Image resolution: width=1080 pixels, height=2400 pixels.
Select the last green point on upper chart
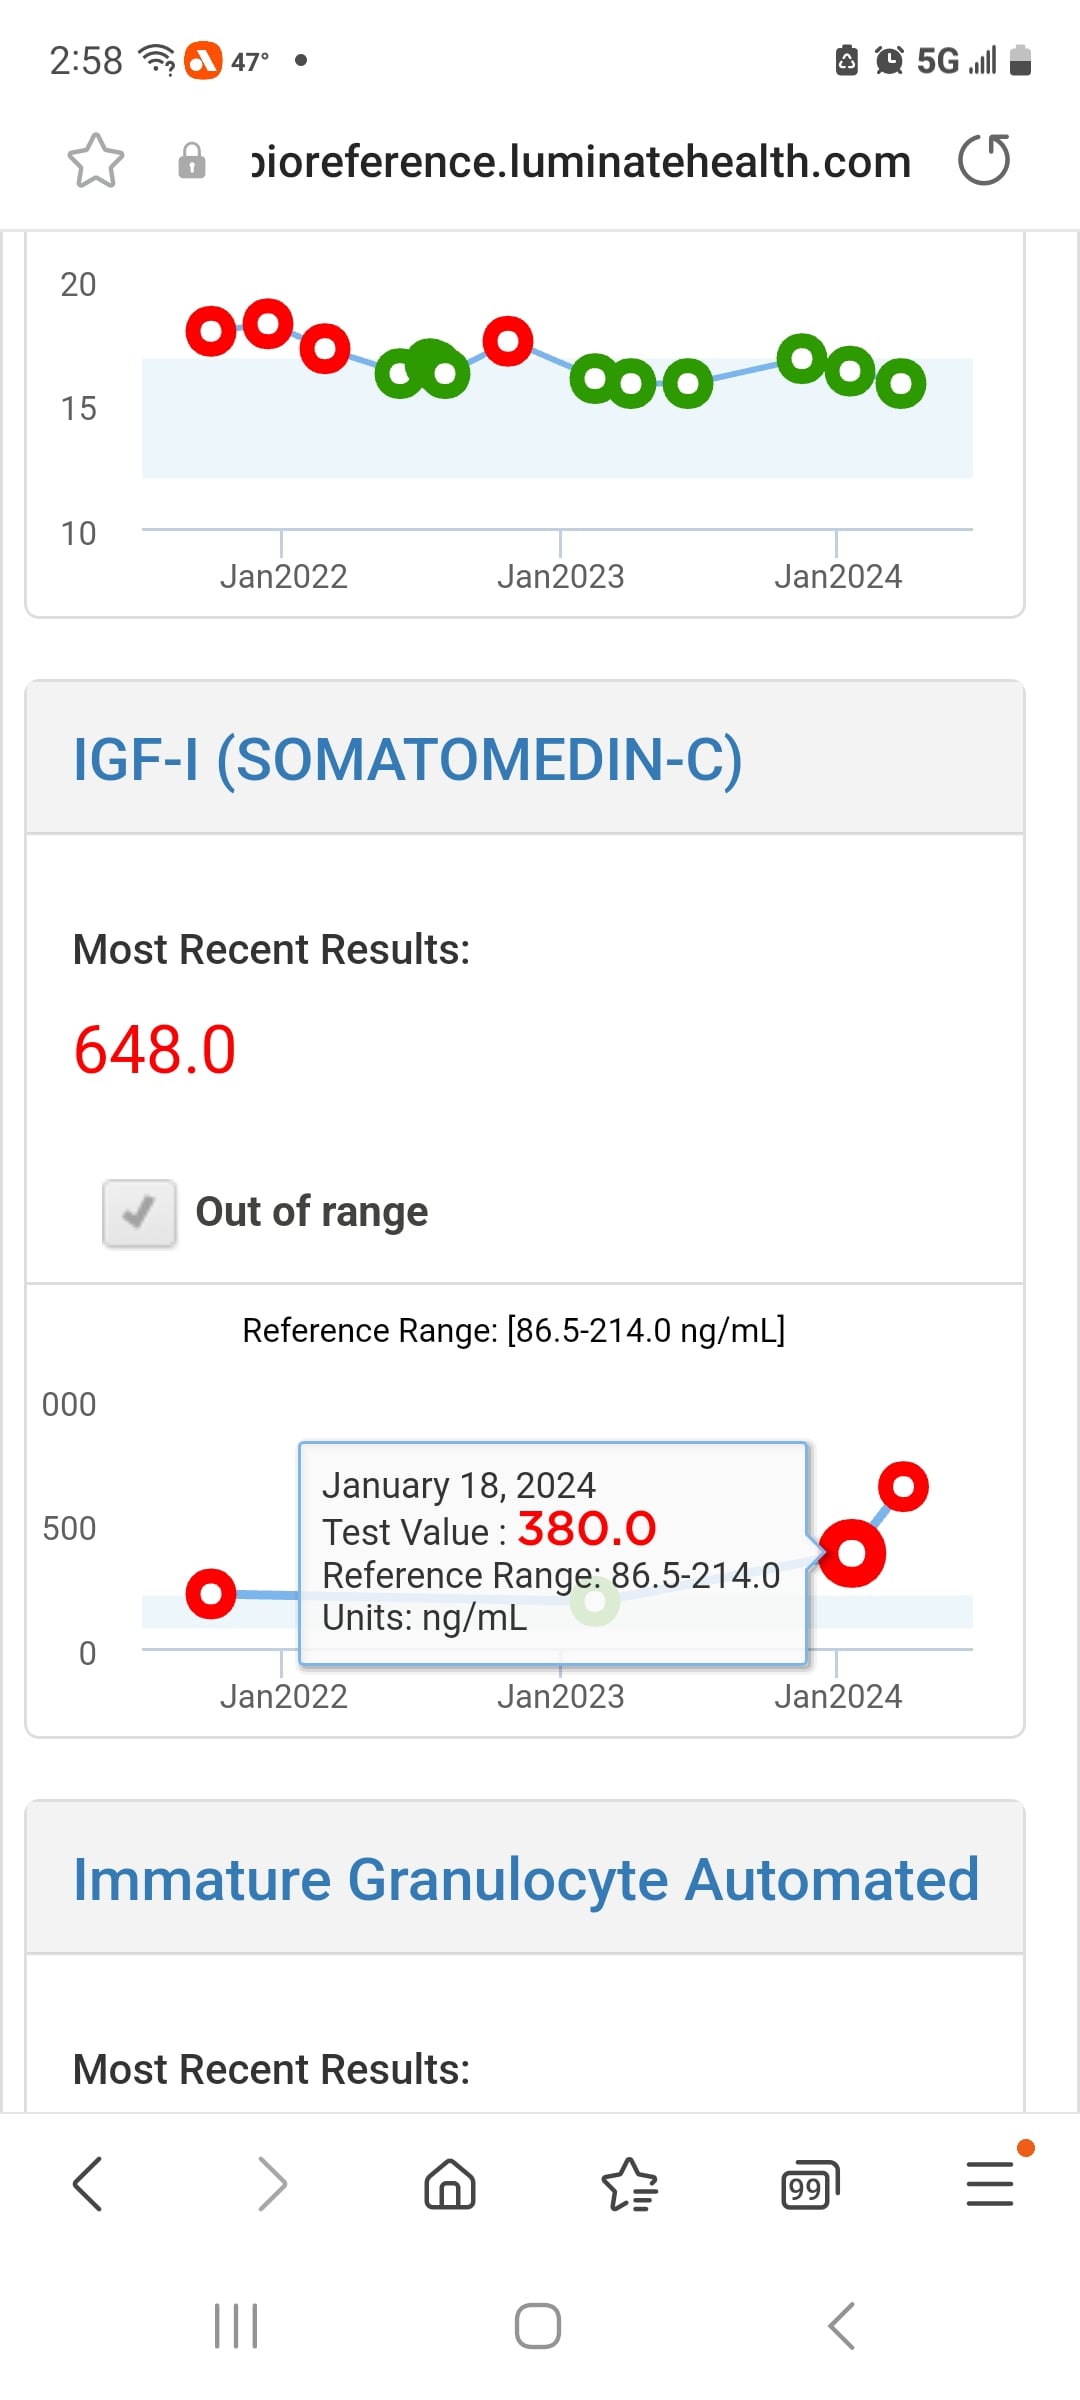(901, 383)
